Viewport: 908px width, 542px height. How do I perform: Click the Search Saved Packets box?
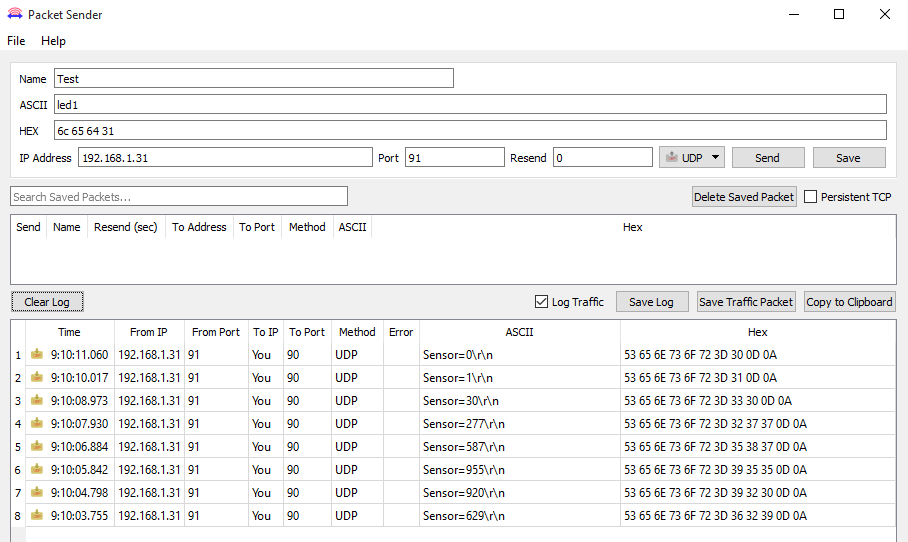(179, 196)
